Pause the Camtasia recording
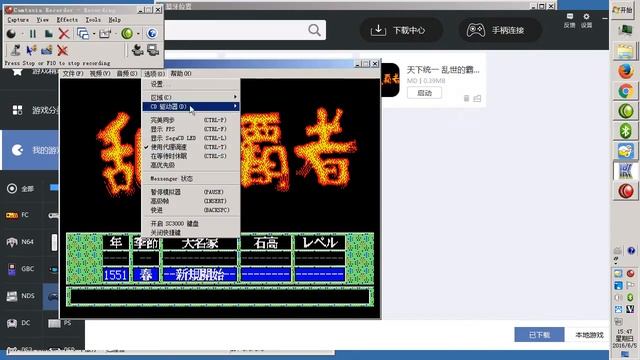Image resolution: width=640 pixels, height=360 pixels. pos(33,33)
